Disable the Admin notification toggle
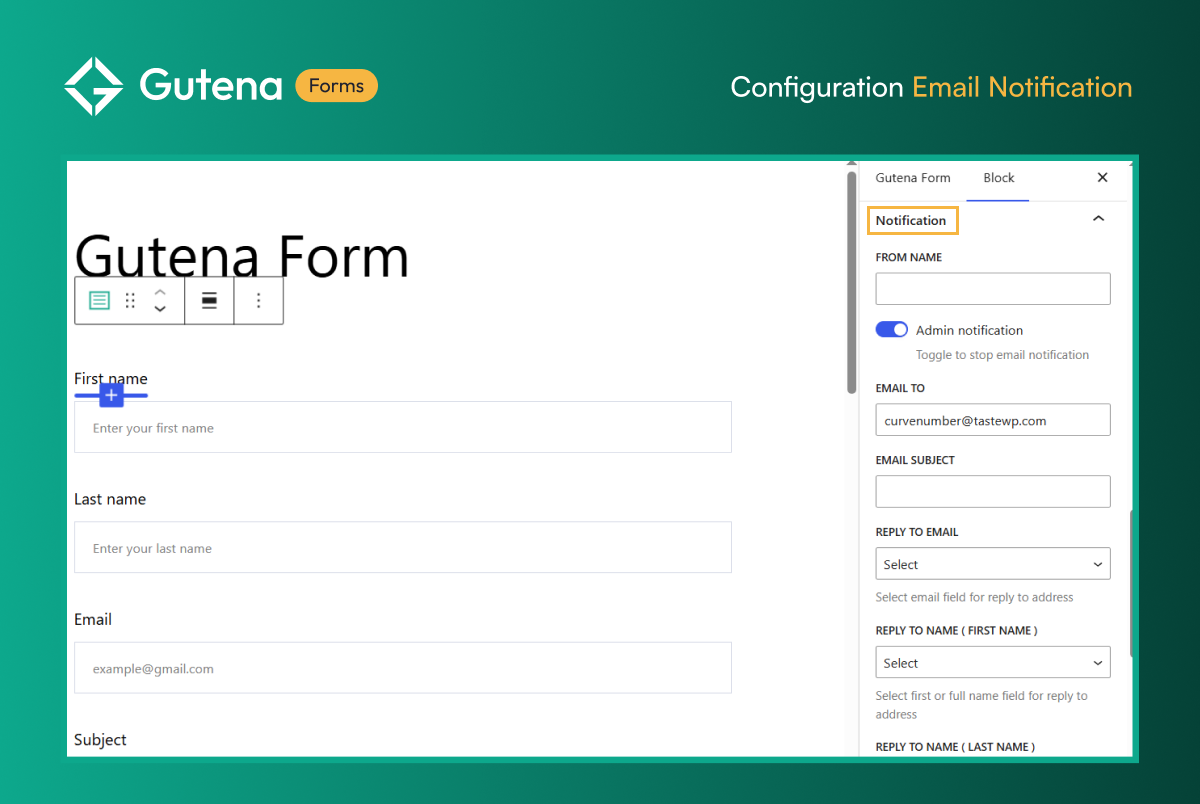 click(x=891, y=330)
